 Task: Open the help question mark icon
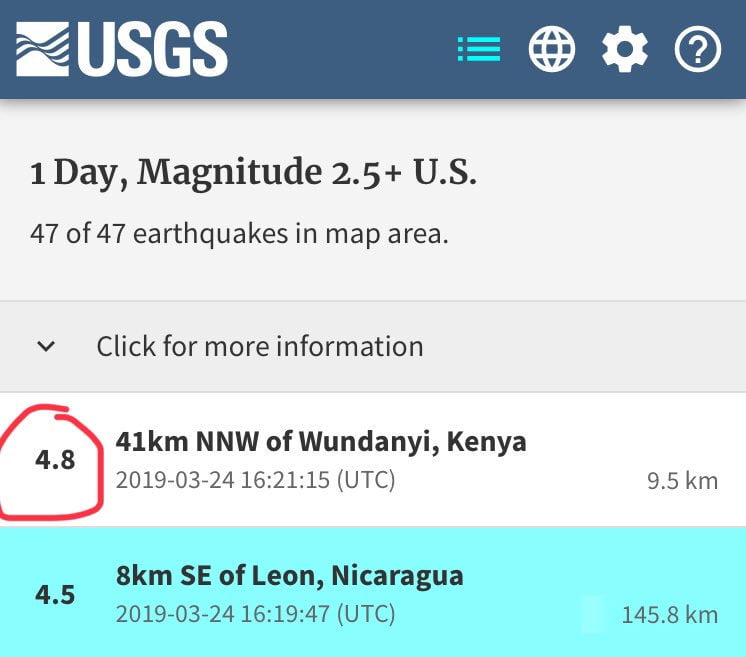click(x=698, y=49)
